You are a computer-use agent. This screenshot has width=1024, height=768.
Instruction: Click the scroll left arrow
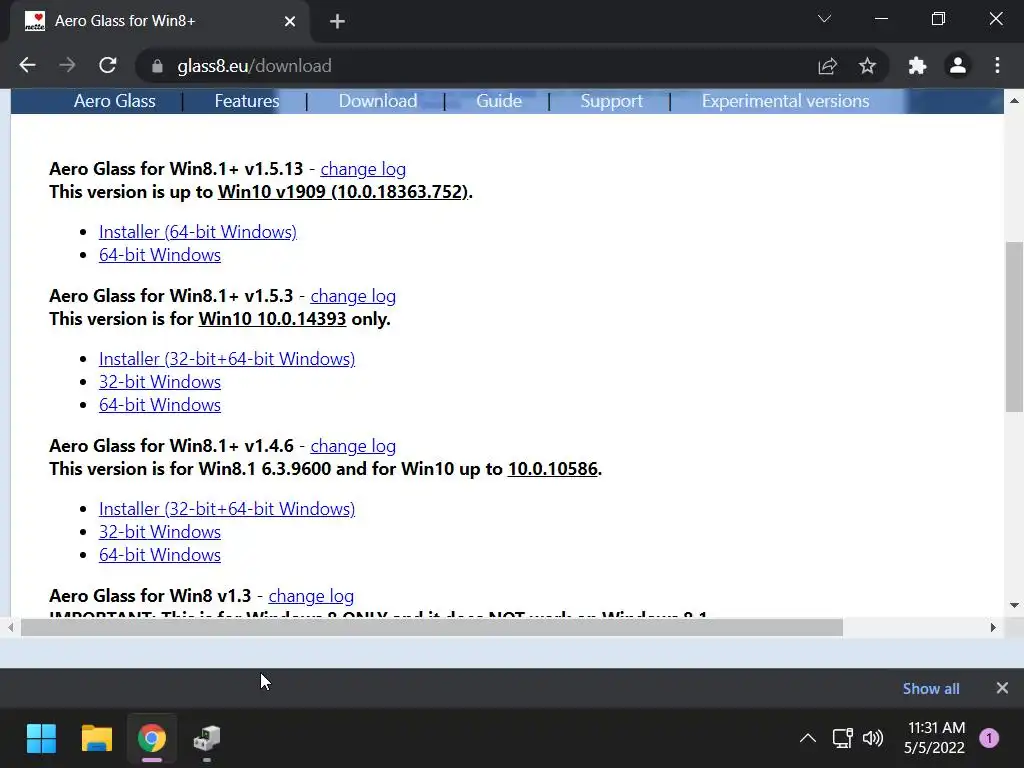(10, 628)
